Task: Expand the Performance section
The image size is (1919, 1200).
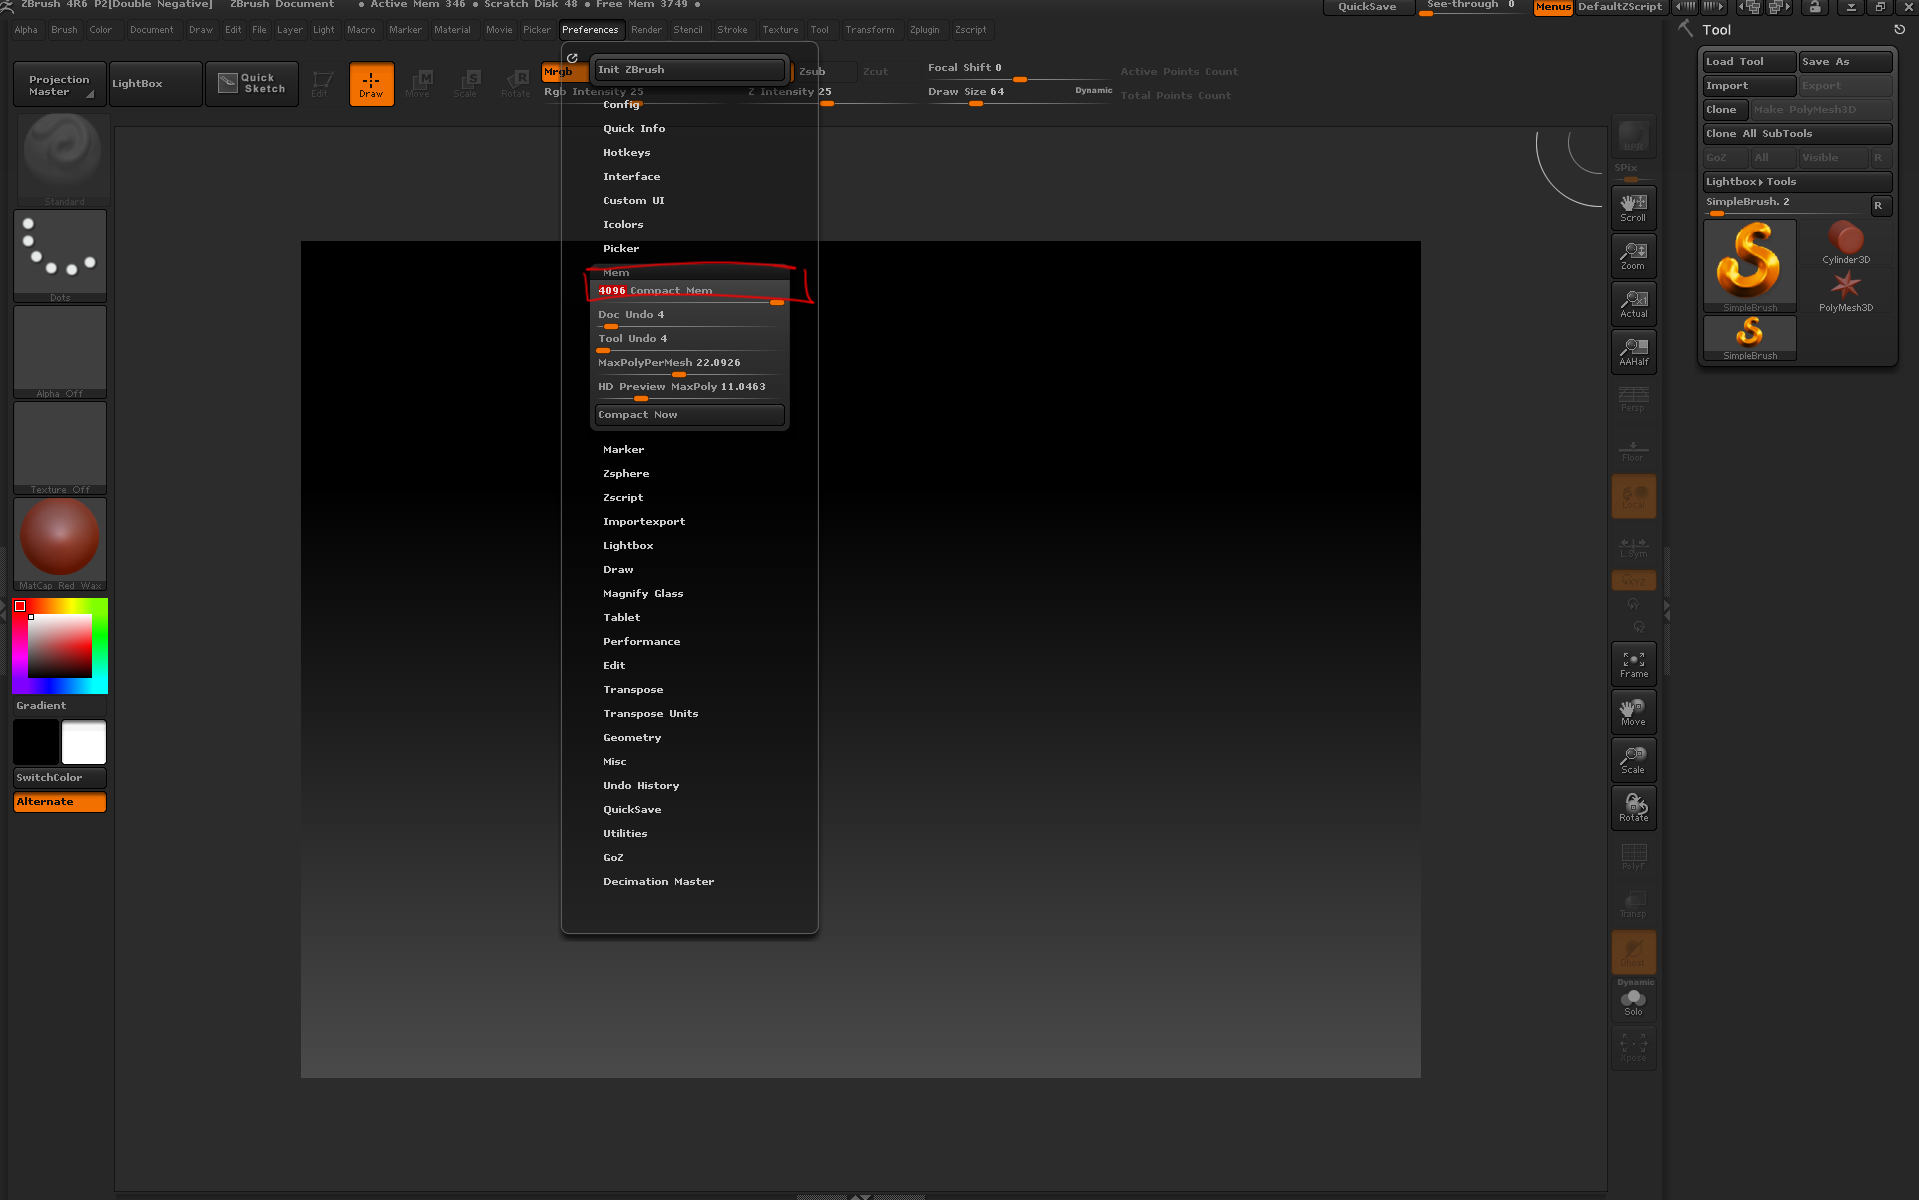Action: 641,642
